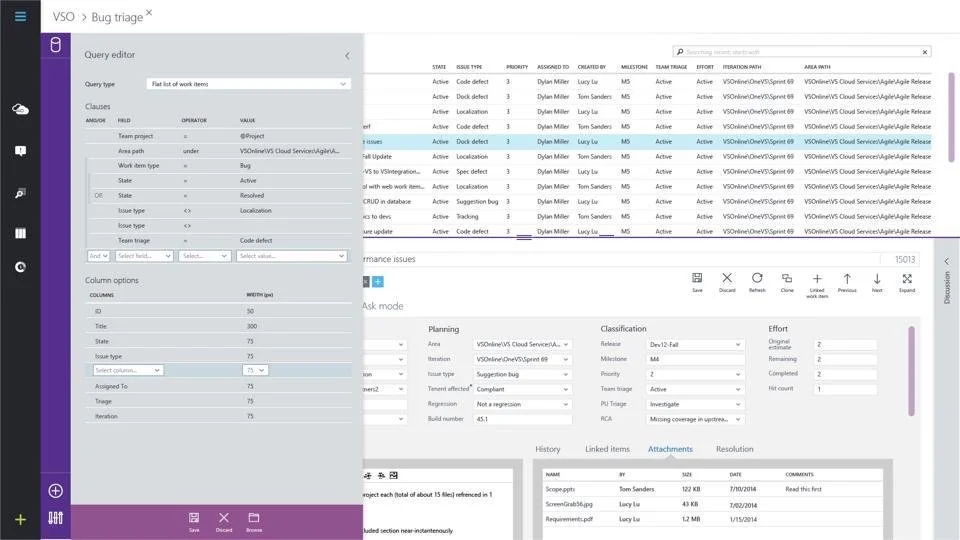Click the search magnifier icon in sidebar
Screen dimensions: 960x540
coord(20,193)
